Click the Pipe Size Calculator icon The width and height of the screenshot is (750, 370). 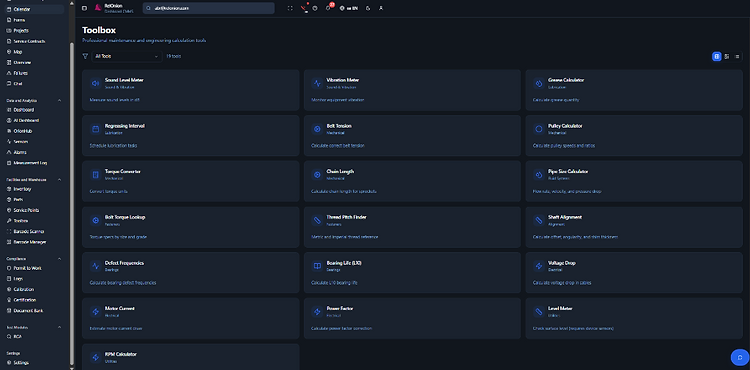click(539, 174)
